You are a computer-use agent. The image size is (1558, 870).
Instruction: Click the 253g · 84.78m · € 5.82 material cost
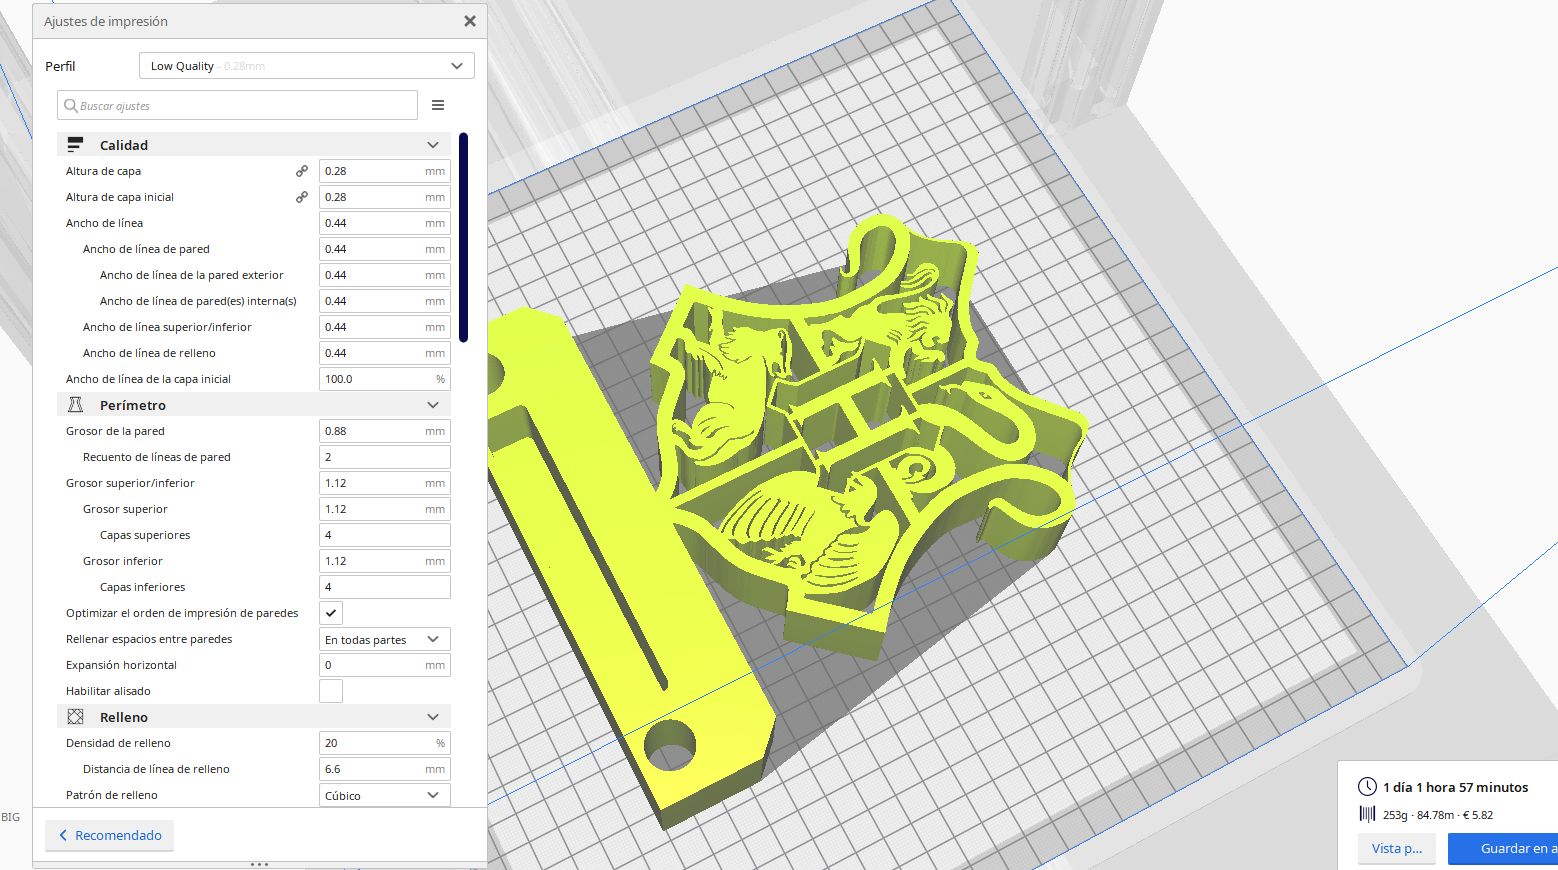1438,815
